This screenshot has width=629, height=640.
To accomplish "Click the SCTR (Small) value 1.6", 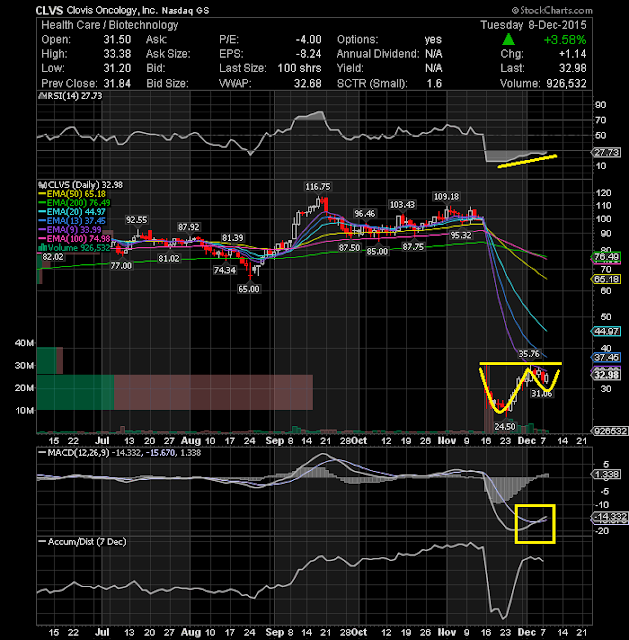I will [x=434, y=83].
